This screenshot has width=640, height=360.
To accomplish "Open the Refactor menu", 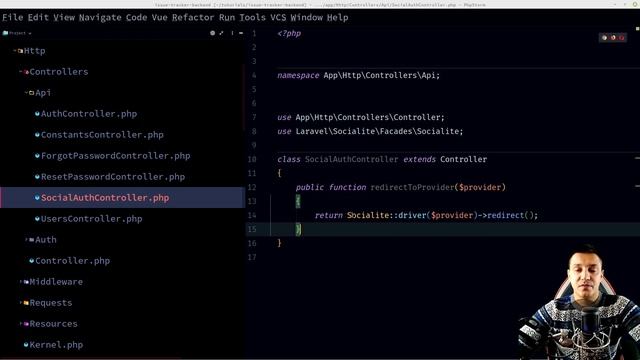I will coord(193,18).
